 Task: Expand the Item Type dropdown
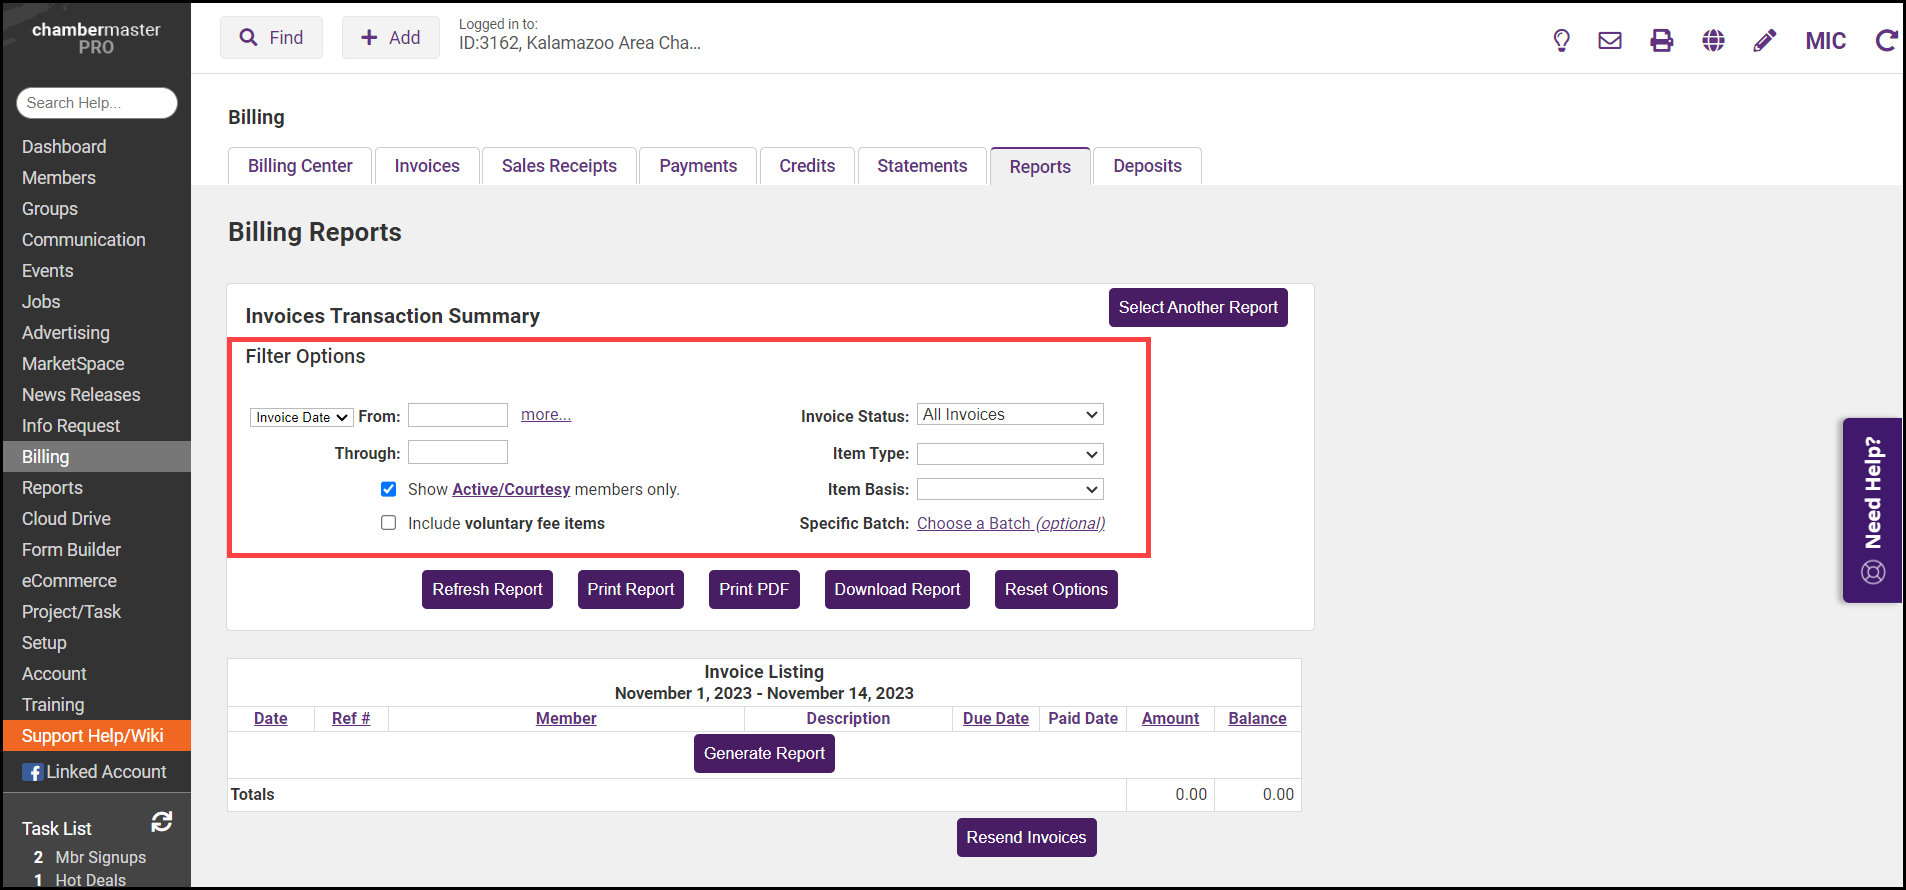[1010, 454]
